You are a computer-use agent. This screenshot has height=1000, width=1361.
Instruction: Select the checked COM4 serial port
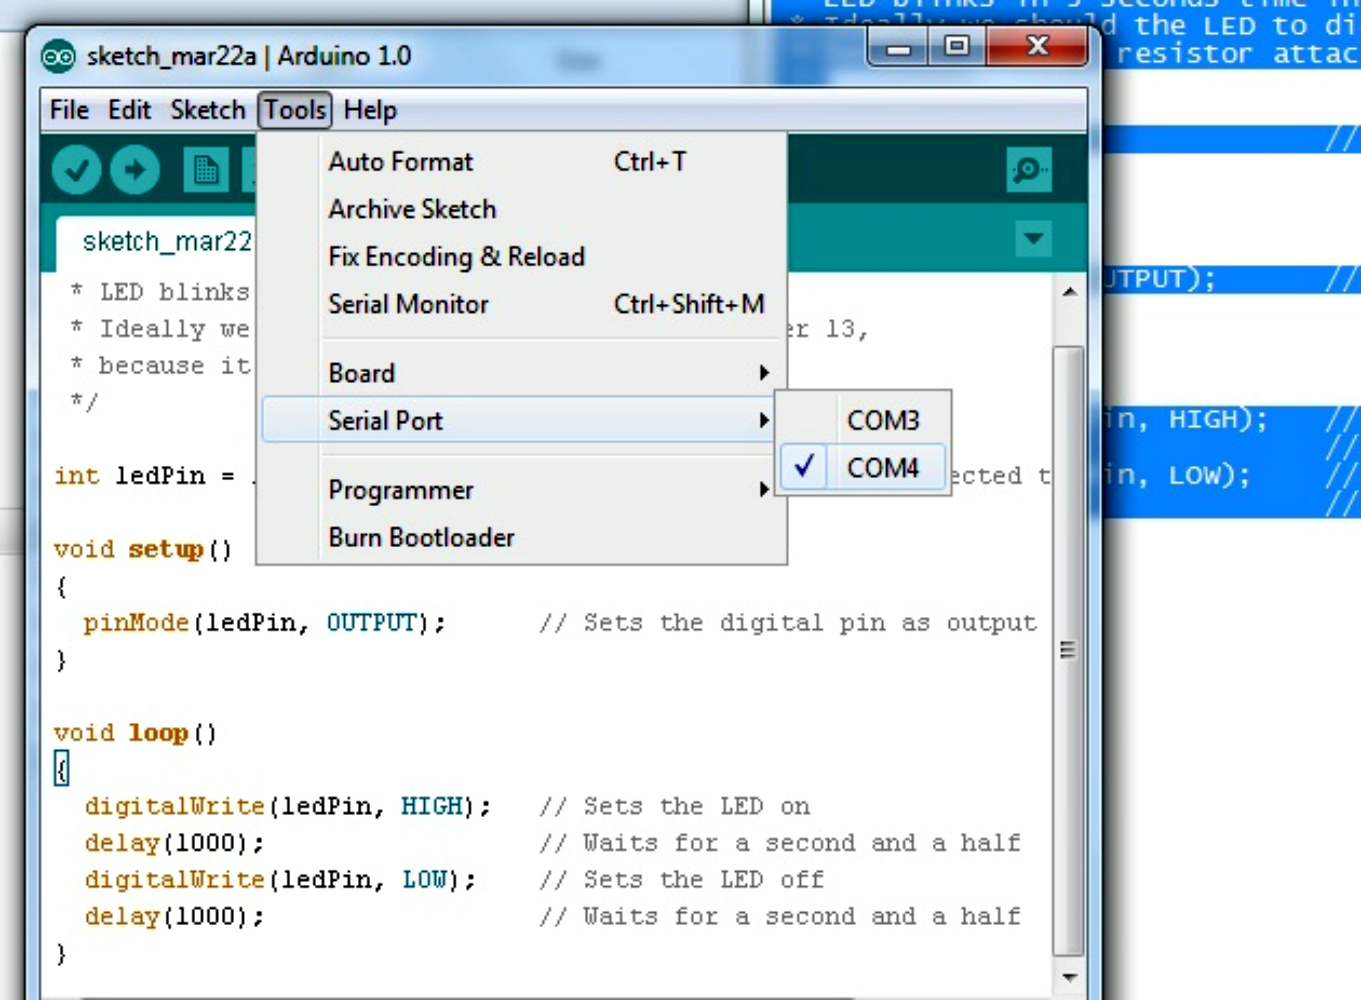(x=864, y=467)
